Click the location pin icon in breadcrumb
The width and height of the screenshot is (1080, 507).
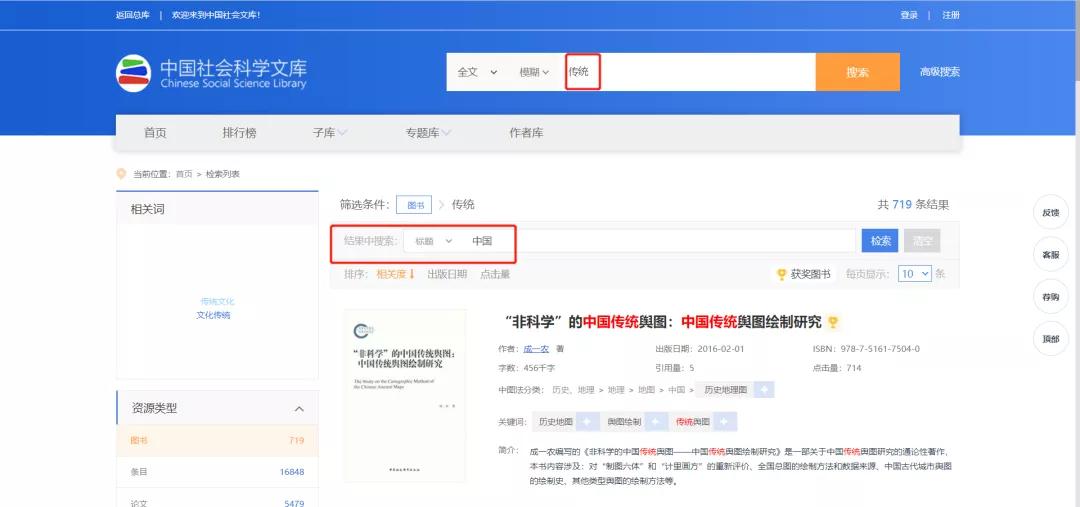coord(122,174)
